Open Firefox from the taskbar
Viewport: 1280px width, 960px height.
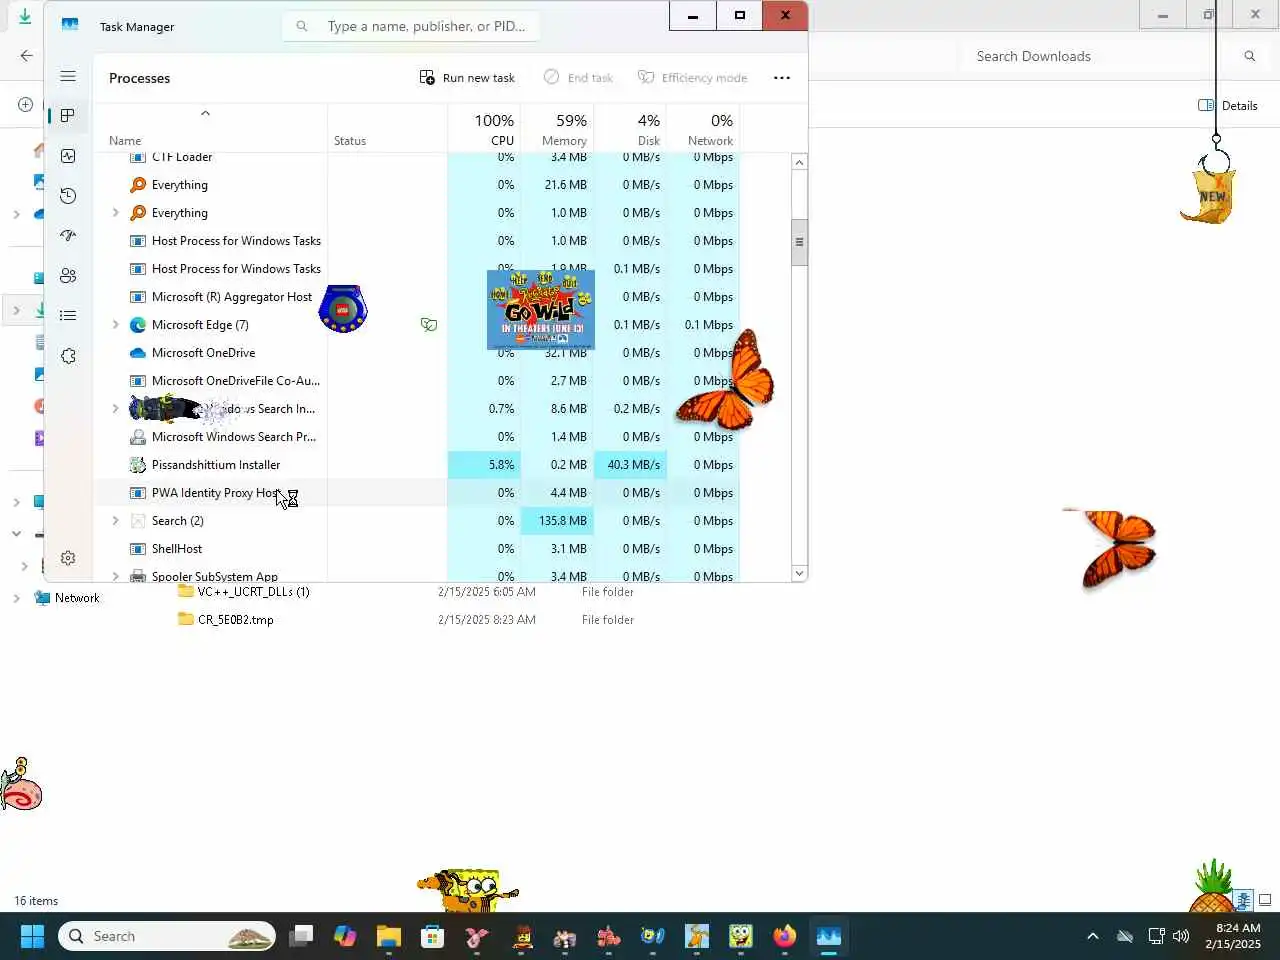coord(785,936)
